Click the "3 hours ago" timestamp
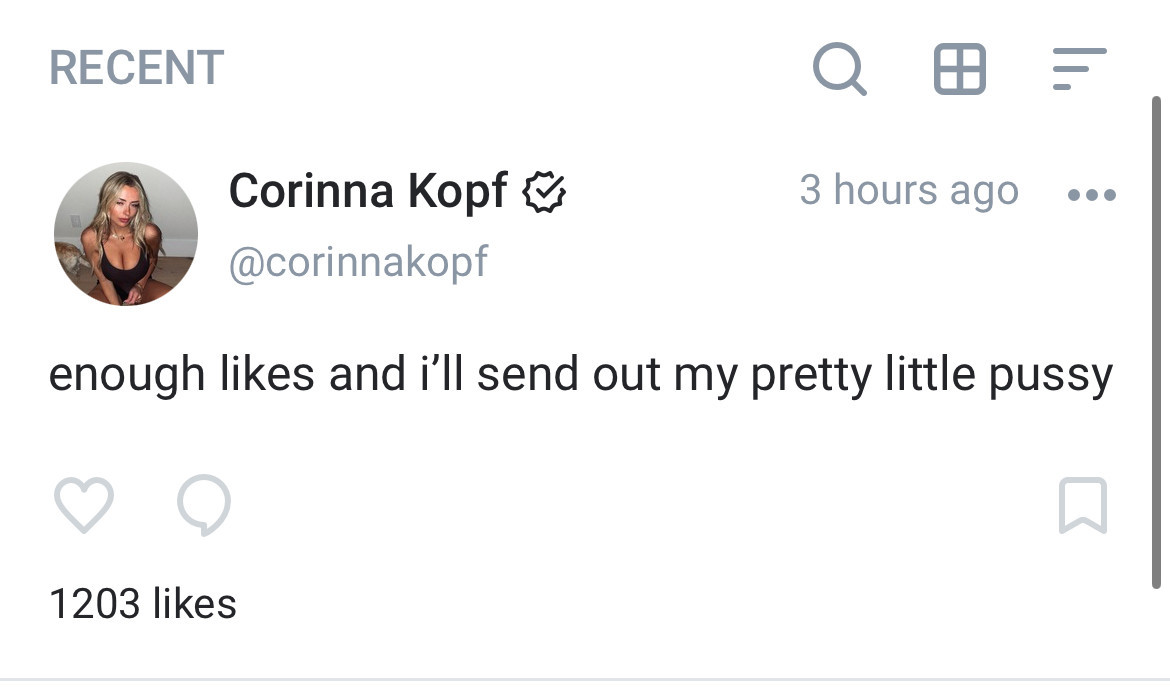Screen dimensions: 1170x700 coord(908,190)
